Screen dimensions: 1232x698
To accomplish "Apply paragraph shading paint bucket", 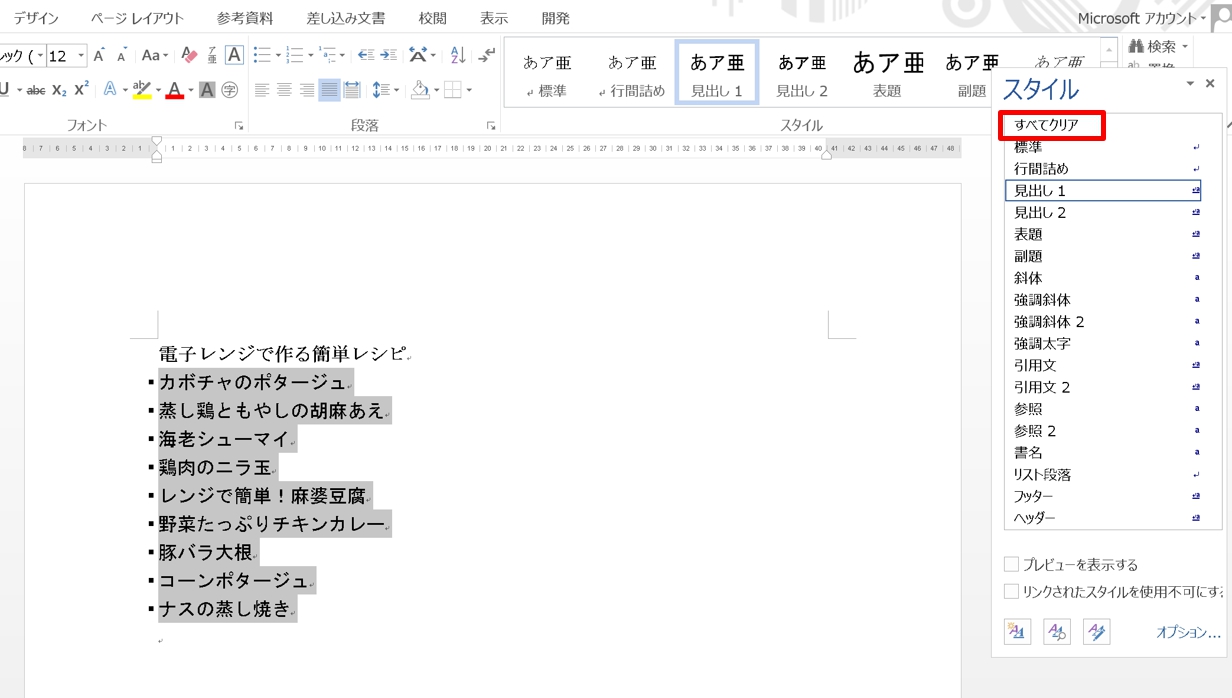I will (x=420, y=90).
